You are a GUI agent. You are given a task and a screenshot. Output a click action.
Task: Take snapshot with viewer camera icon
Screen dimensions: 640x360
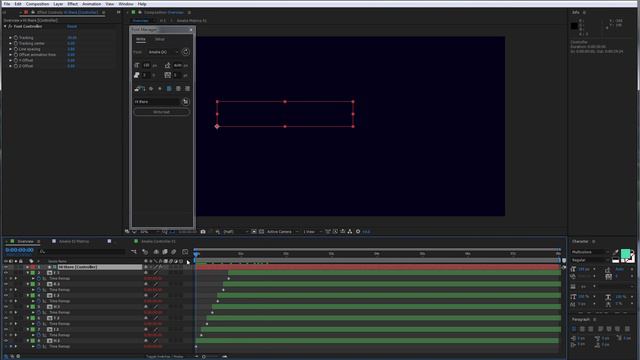203,232
